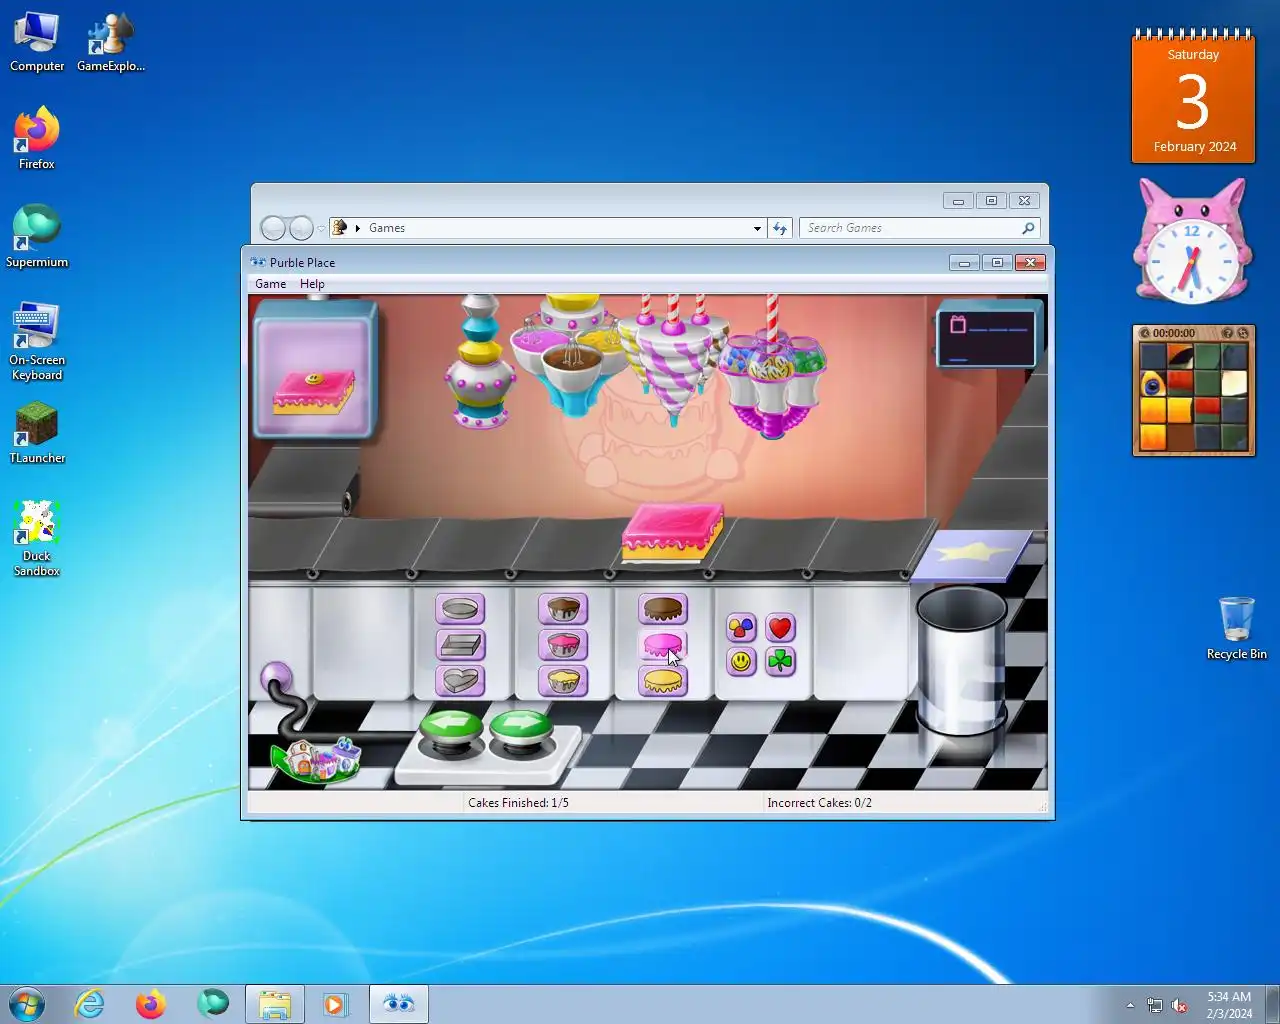
Task: Click the Start button
Action: (27, 1003)
